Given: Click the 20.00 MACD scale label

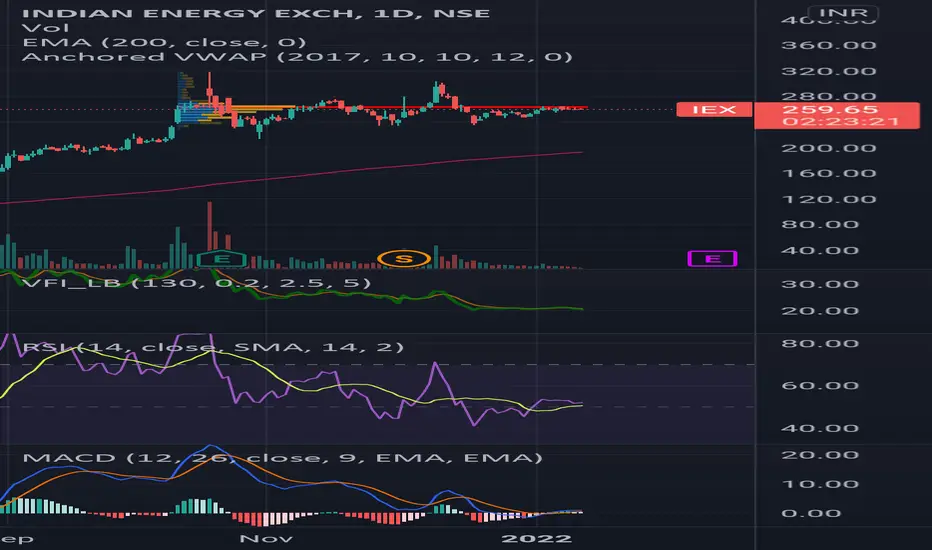Looking at the screenshot, I should tap(820, 455).
